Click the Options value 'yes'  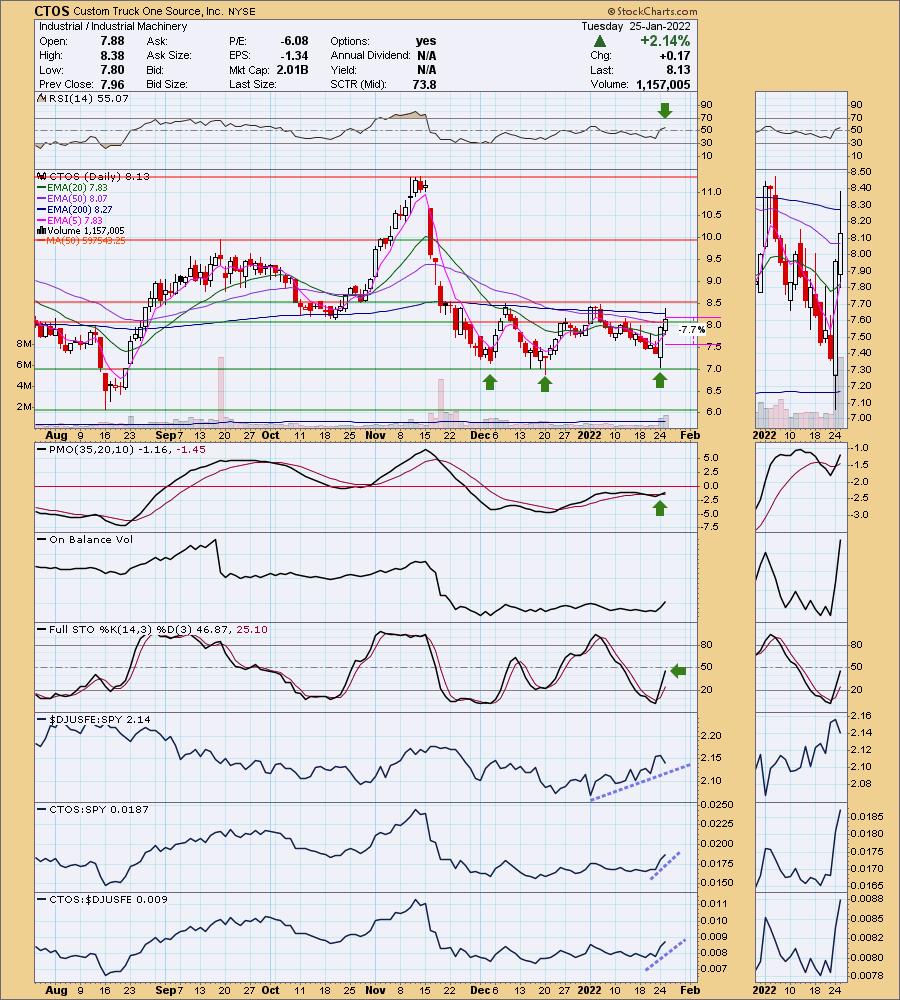(x=426, y=41)
